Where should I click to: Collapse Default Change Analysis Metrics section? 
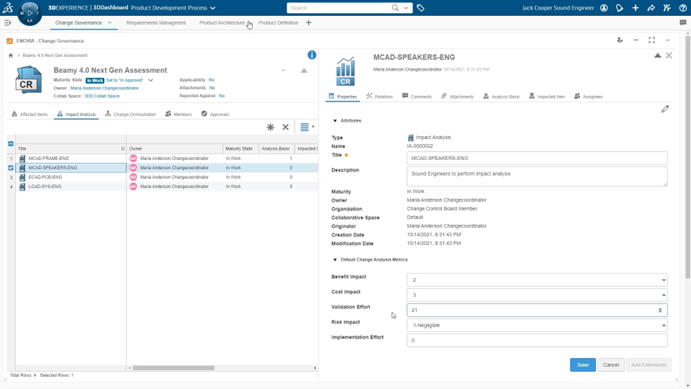click(335, 260)
